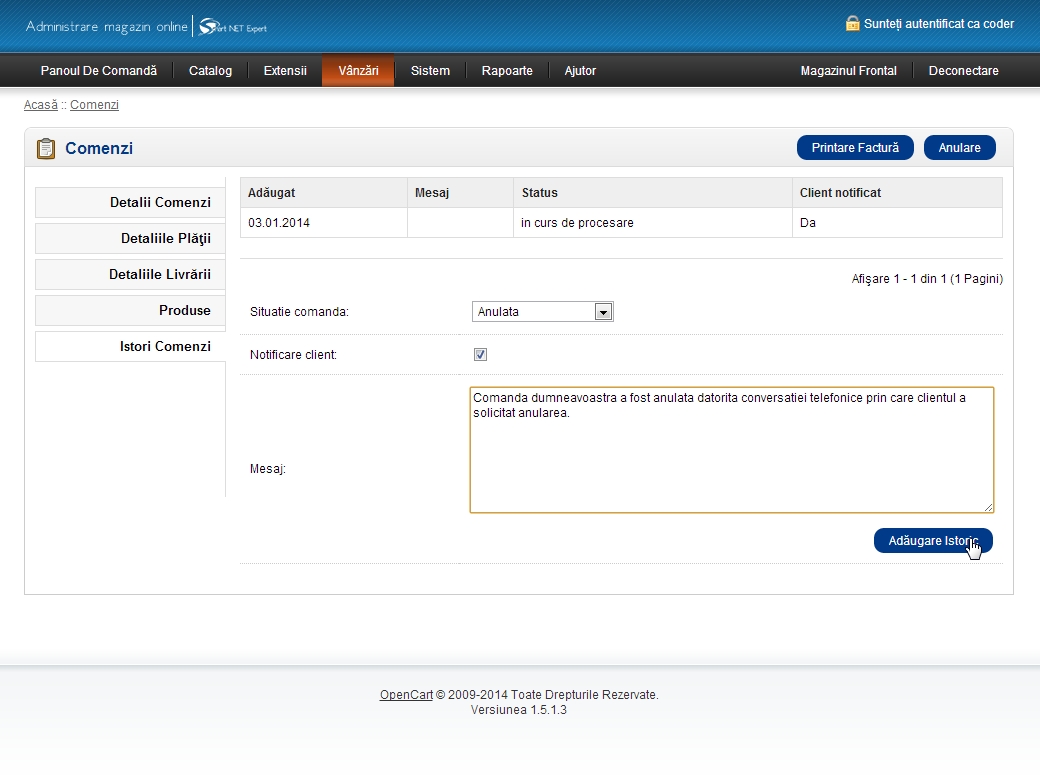The image size is (1040, 775).
Task: Click the Start NET Expert logo
Action: (x=233, y=27)
